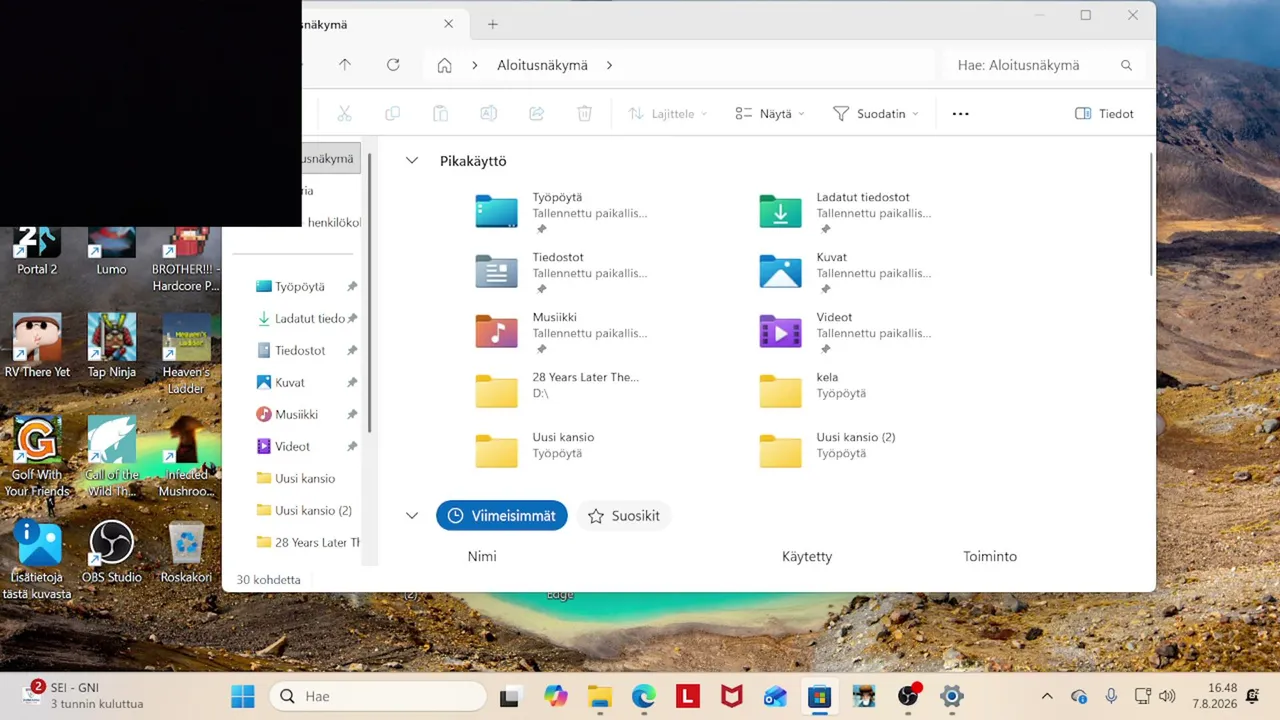Click the navigation pane vertical scrollbar
Viewport: 1280px width, 720px height.
(x=370, y=292)
